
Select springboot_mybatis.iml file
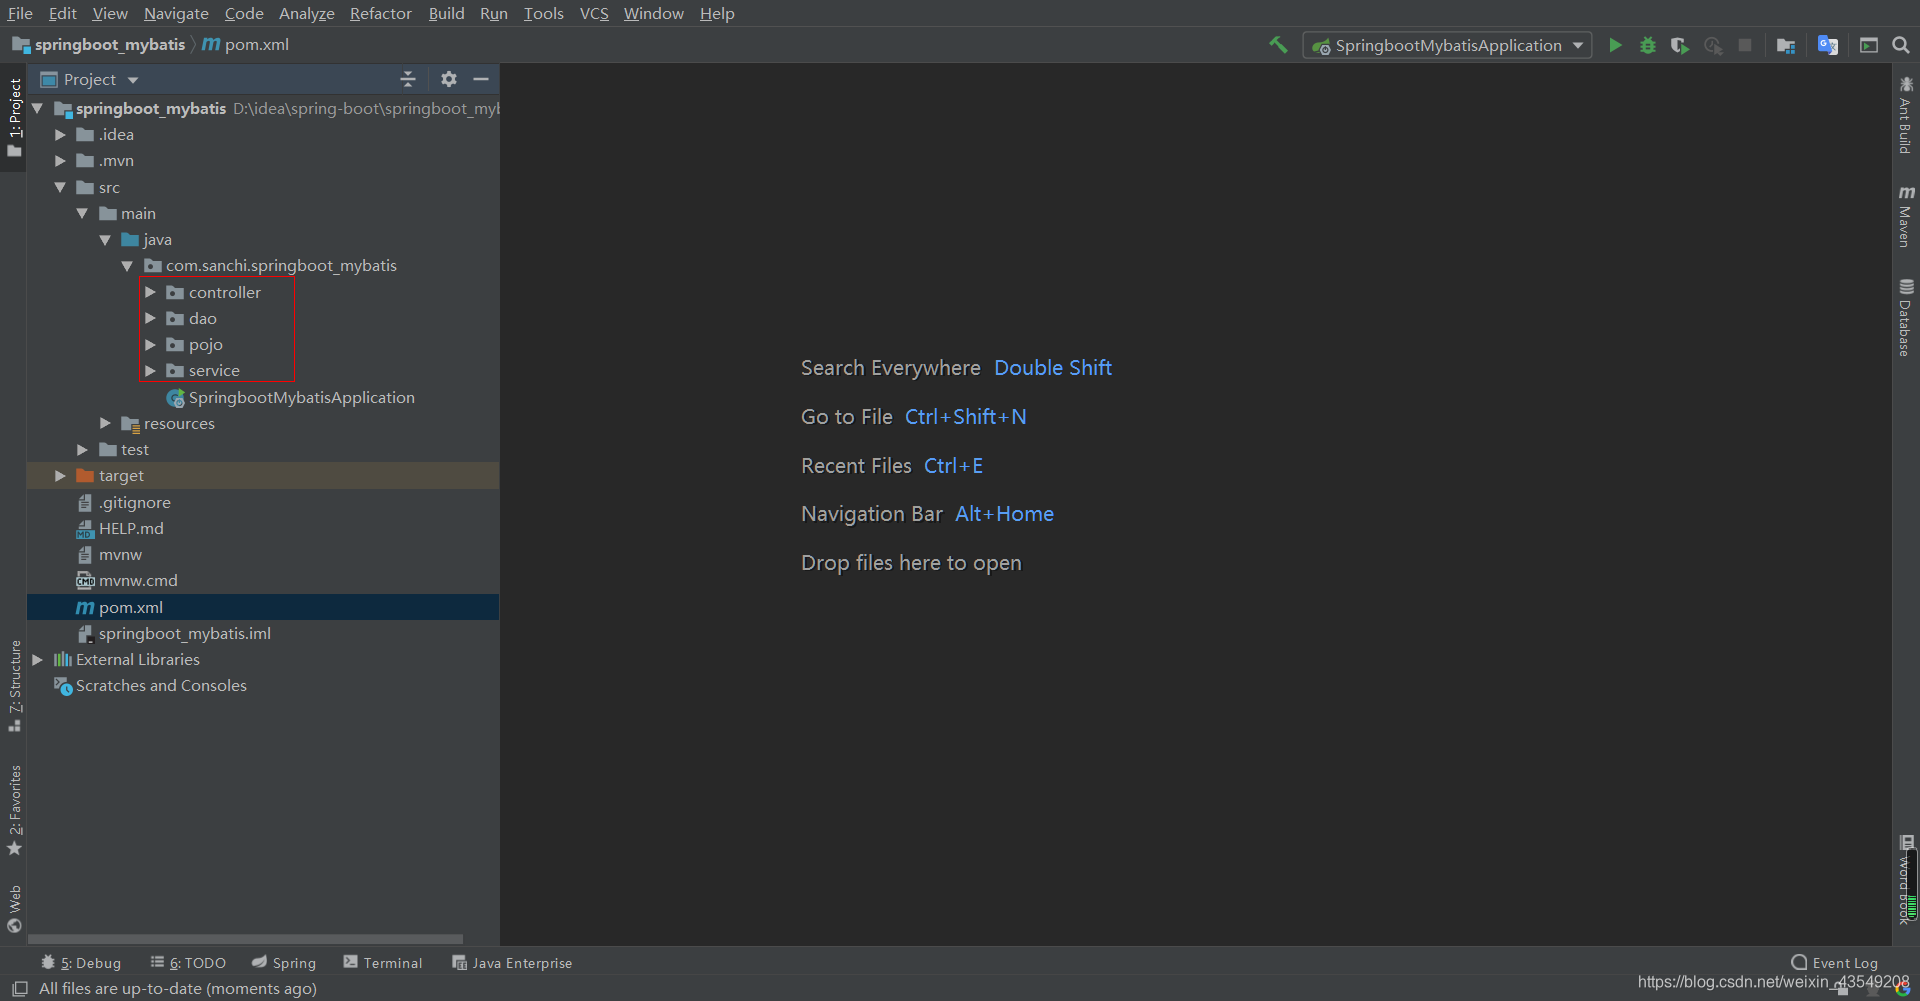[x=184, y=633]
